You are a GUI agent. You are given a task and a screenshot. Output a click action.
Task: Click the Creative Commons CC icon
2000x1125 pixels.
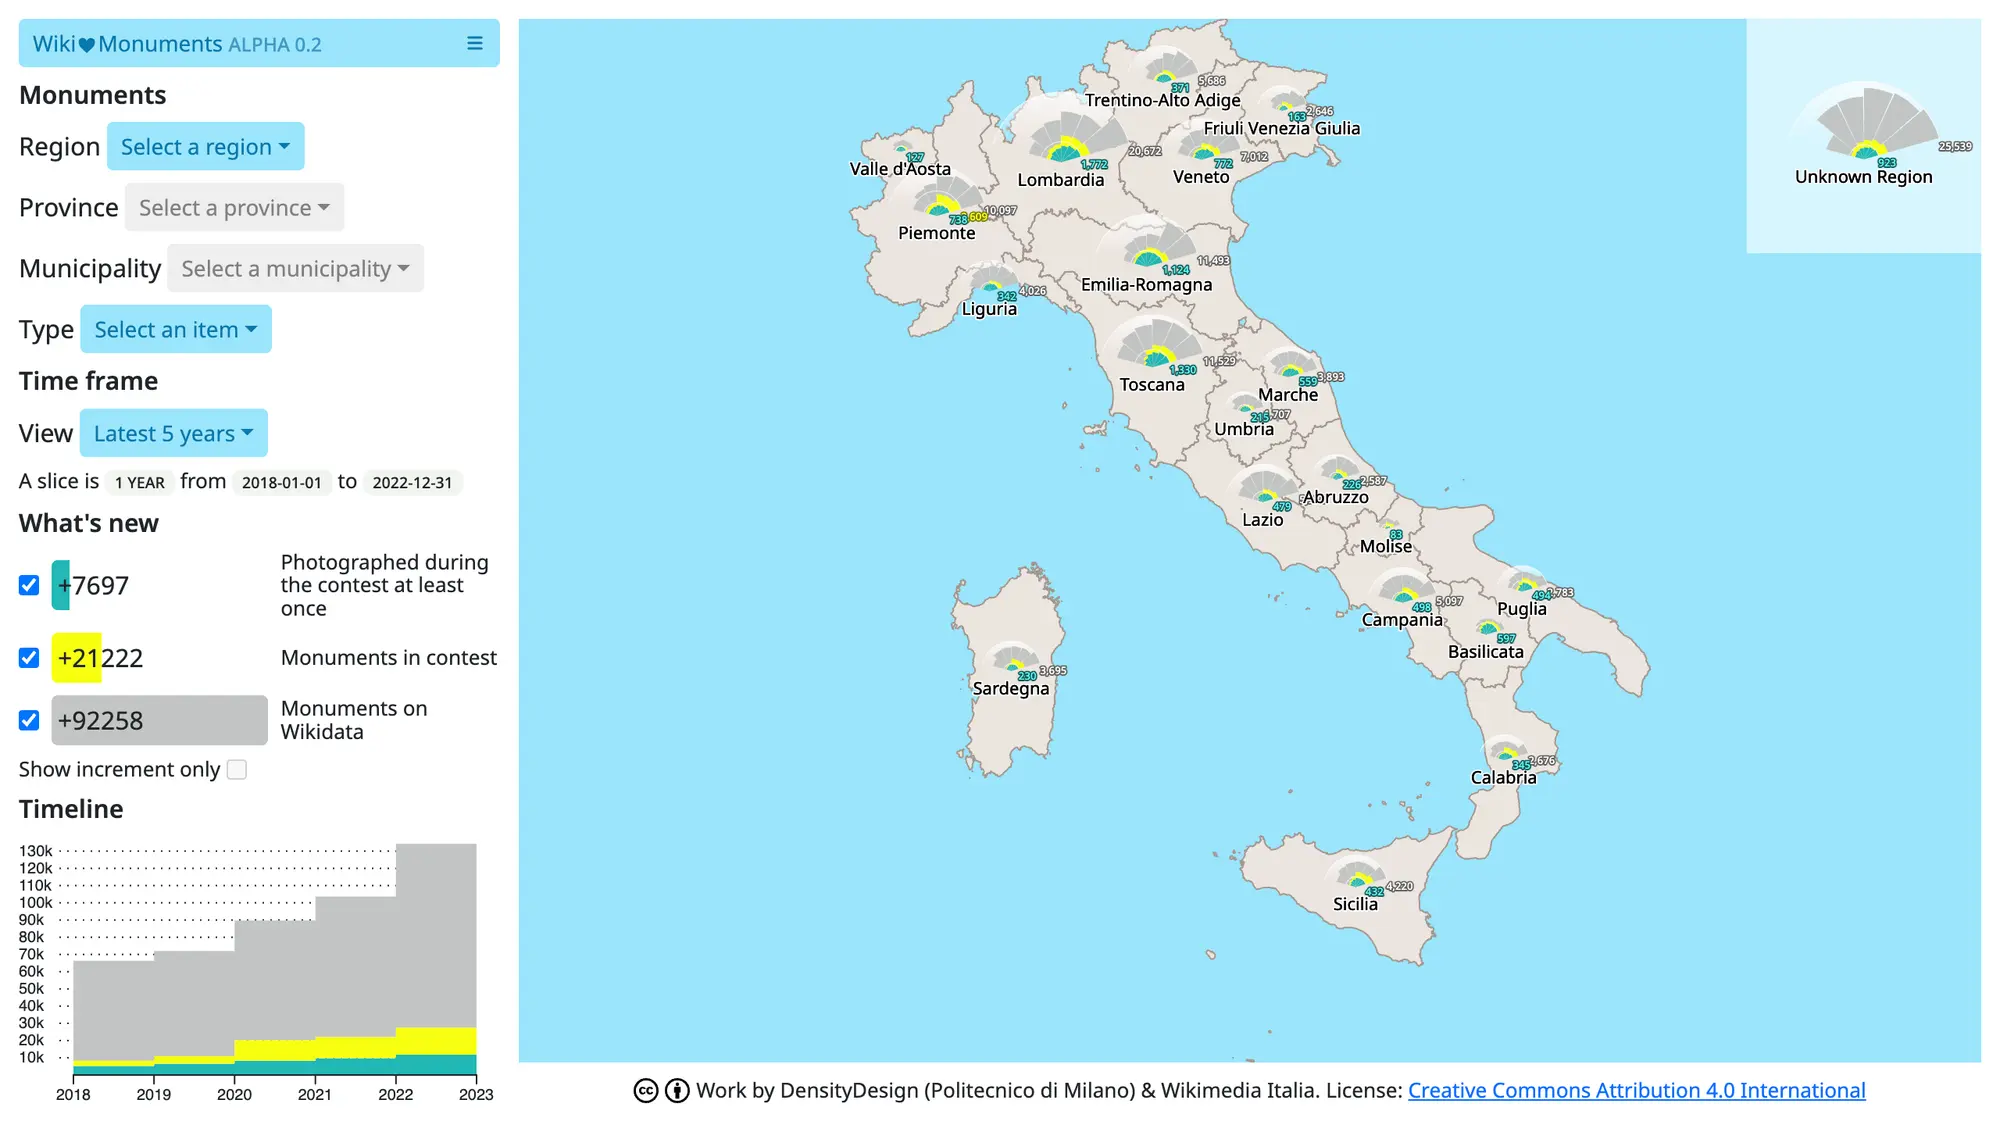click(646, 1090)
